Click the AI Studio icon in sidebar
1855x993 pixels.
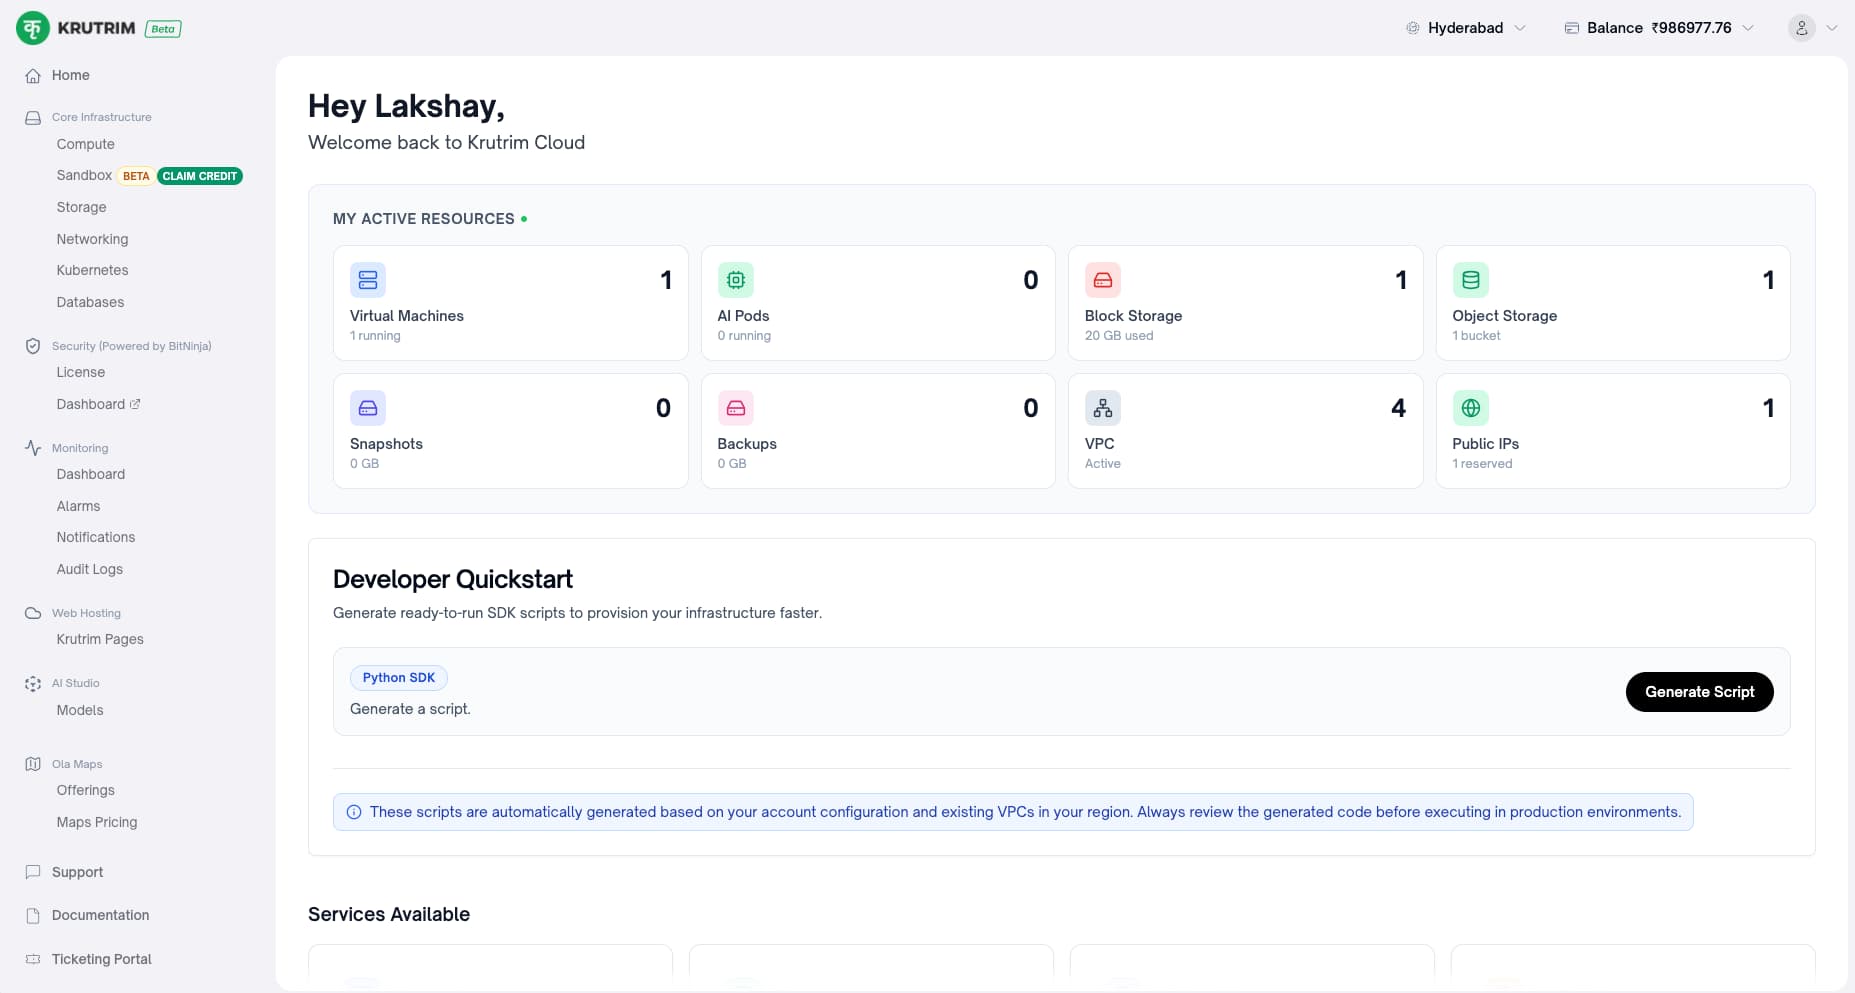click(33, 684)
